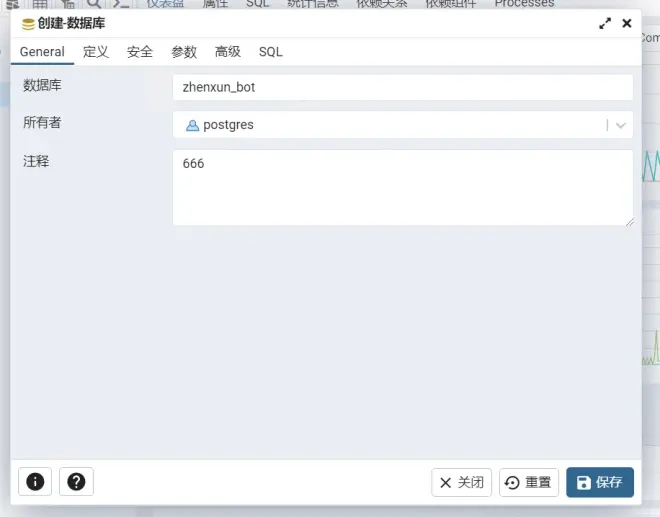Open the query terminal icon in background toolbar
The image size is (660, 517).
pyautogui.click(x=121, y=3)
